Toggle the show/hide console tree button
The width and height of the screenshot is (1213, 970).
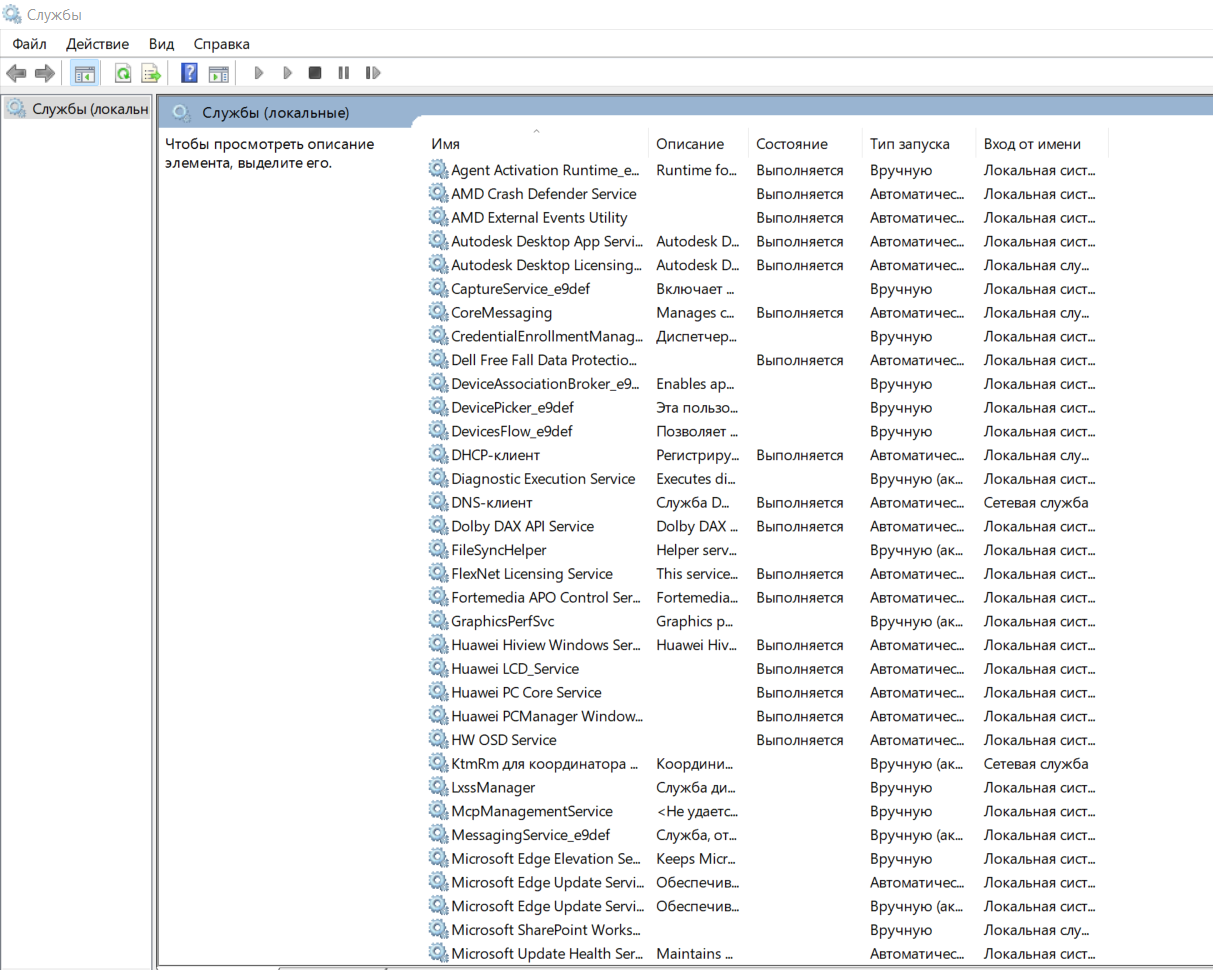click(85, 73)
